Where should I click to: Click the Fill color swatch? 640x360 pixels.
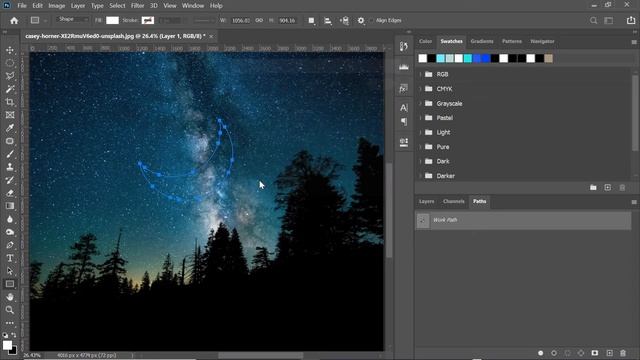112,20
